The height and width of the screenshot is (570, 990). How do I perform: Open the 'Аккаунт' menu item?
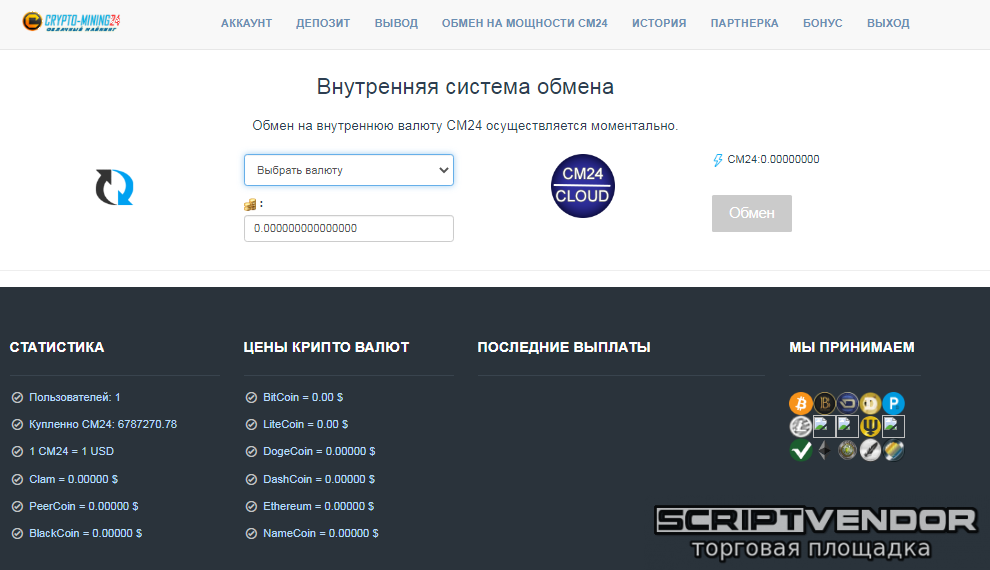[x=246, y=23]
